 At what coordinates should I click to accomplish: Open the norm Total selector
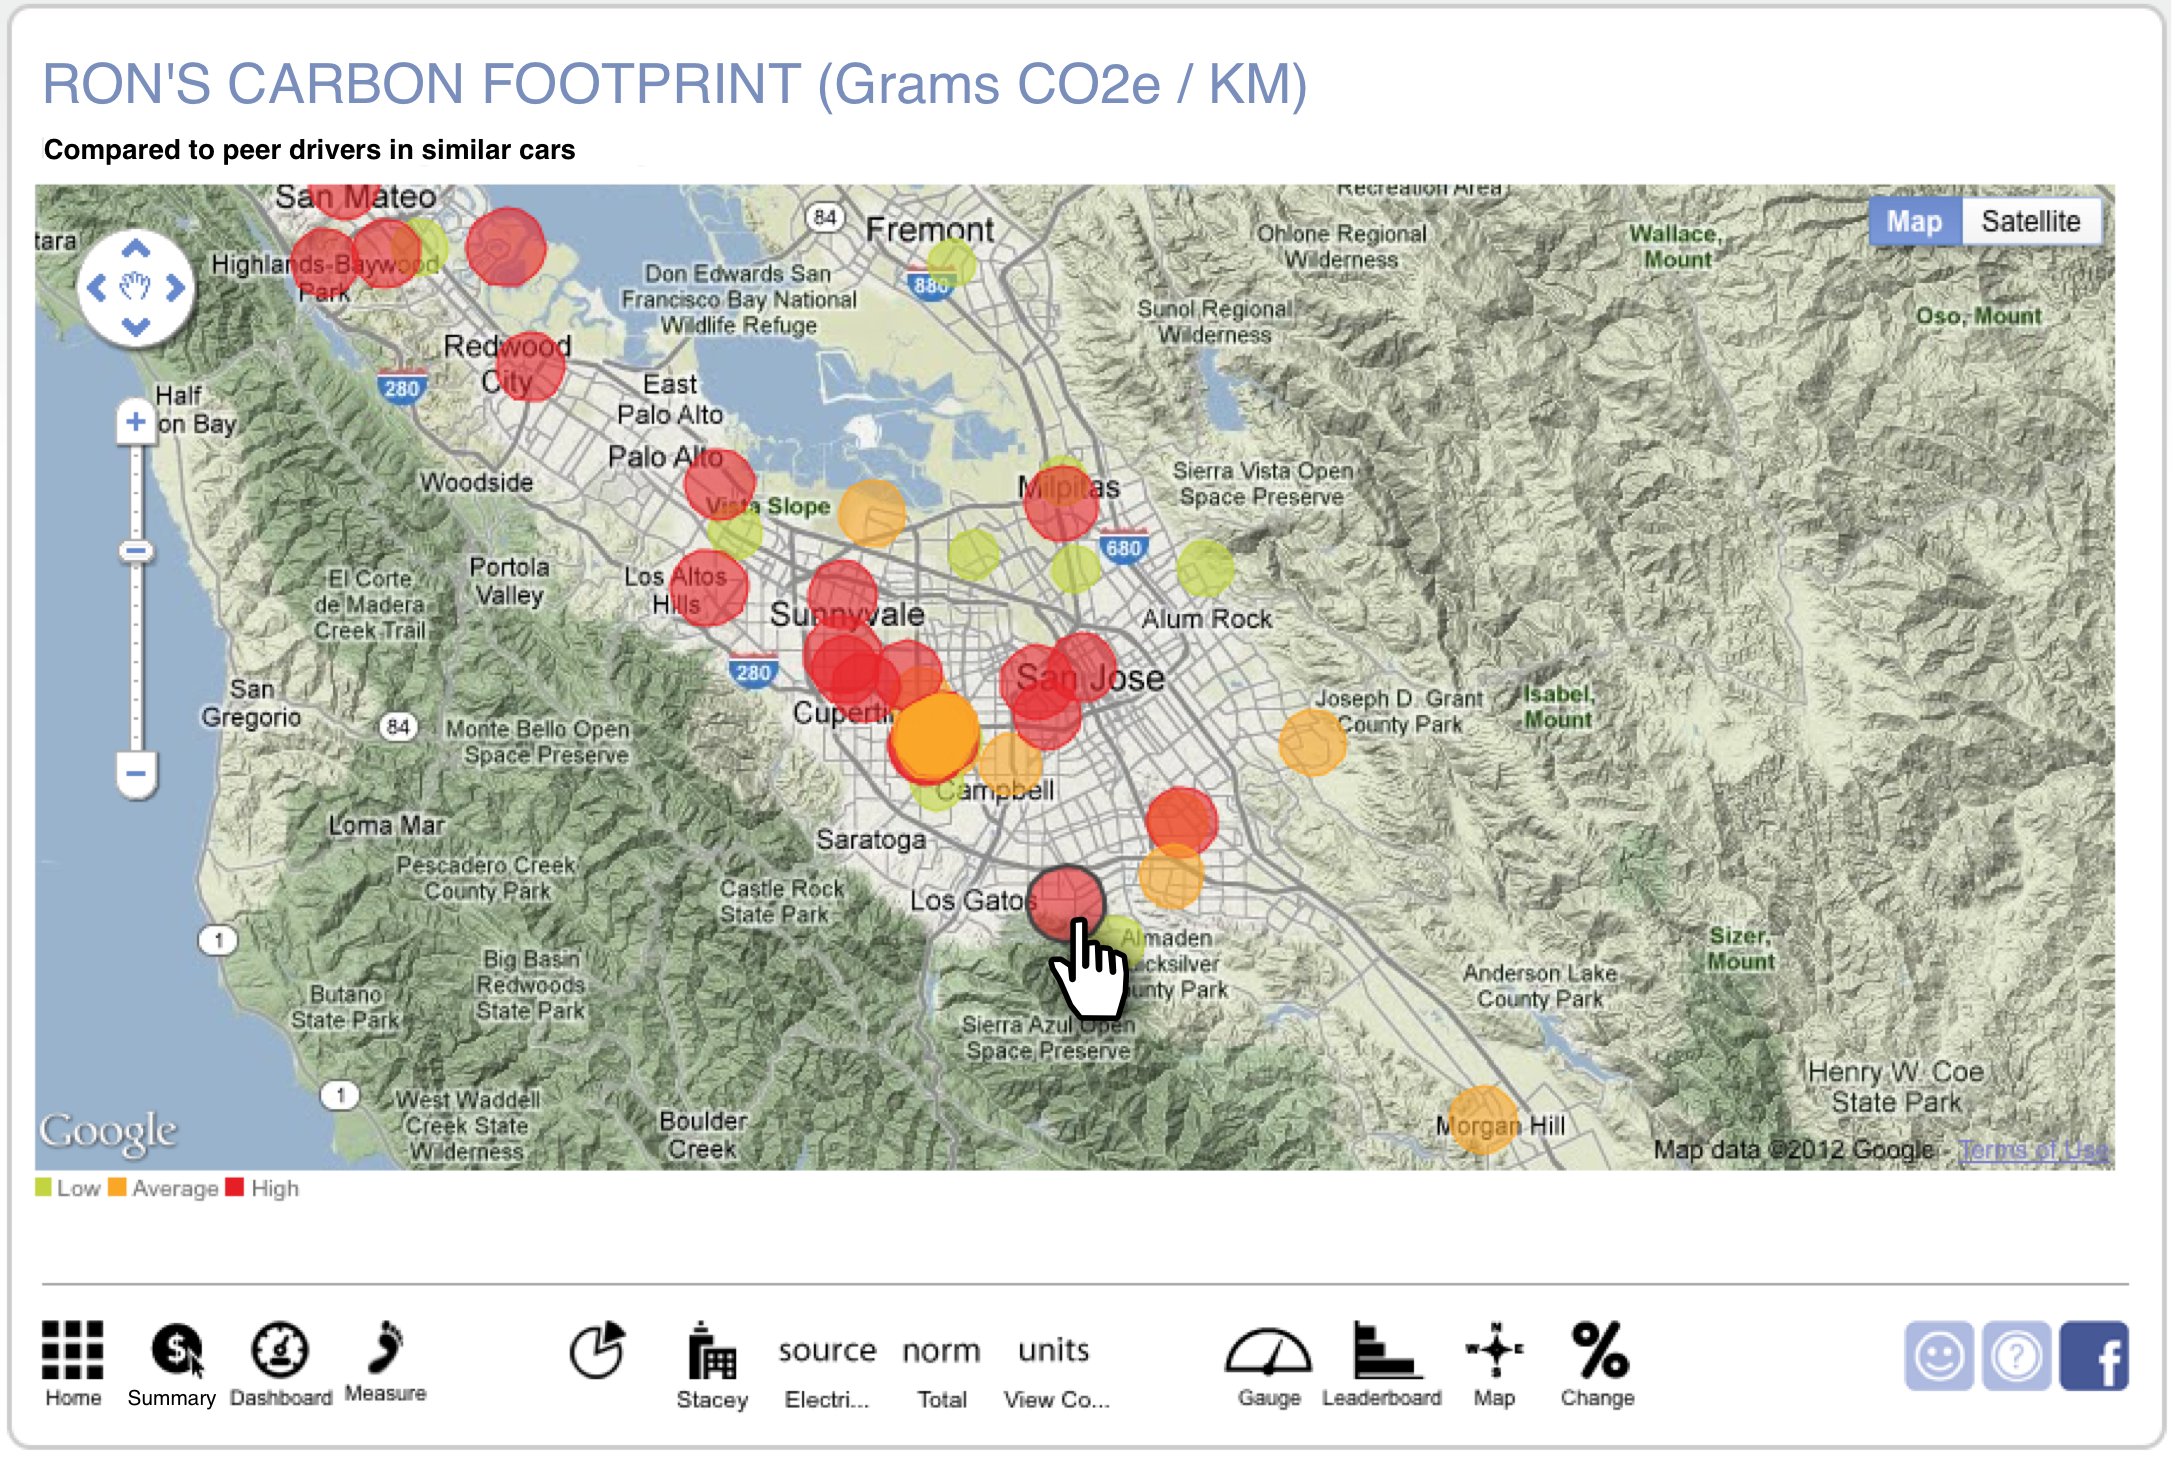coord(941,1352)
